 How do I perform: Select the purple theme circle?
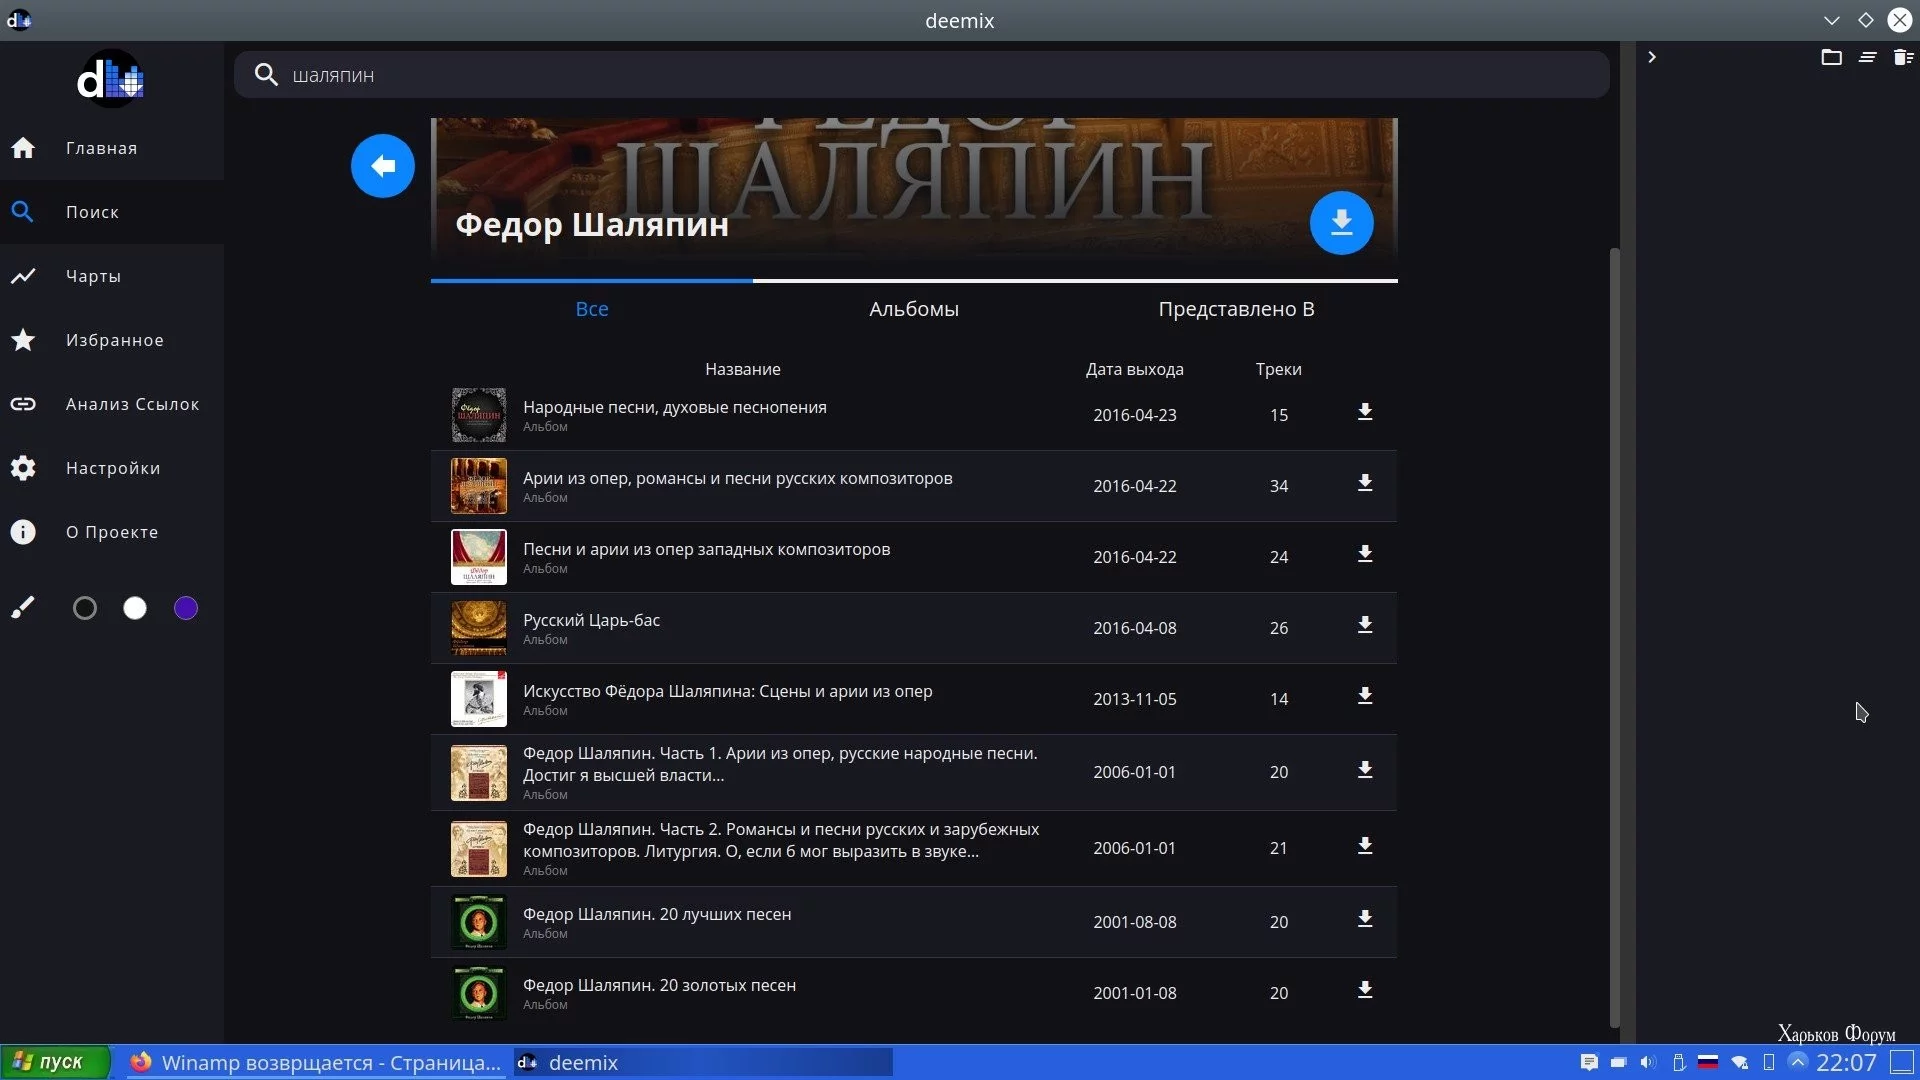186,608
